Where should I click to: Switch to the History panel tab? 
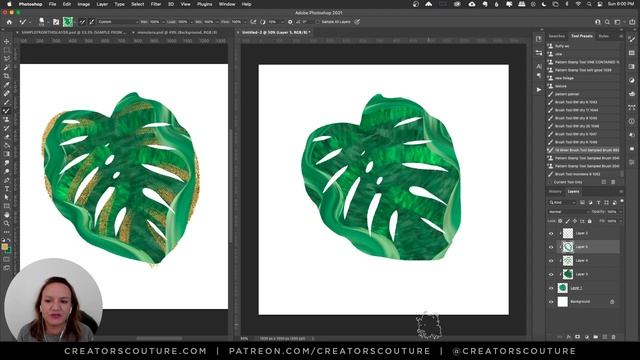coord(555,191)
